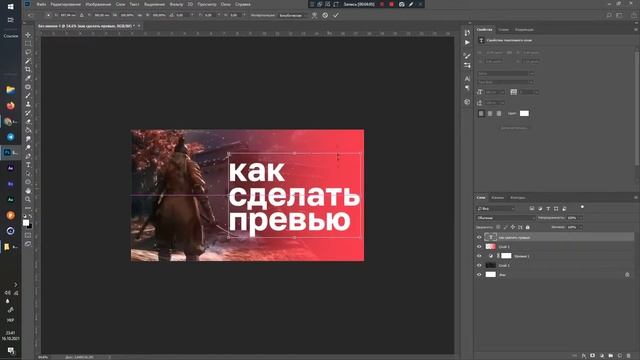Cancel the transform in options bar
This screenshot has height=360, width=640.
(325, 15)
